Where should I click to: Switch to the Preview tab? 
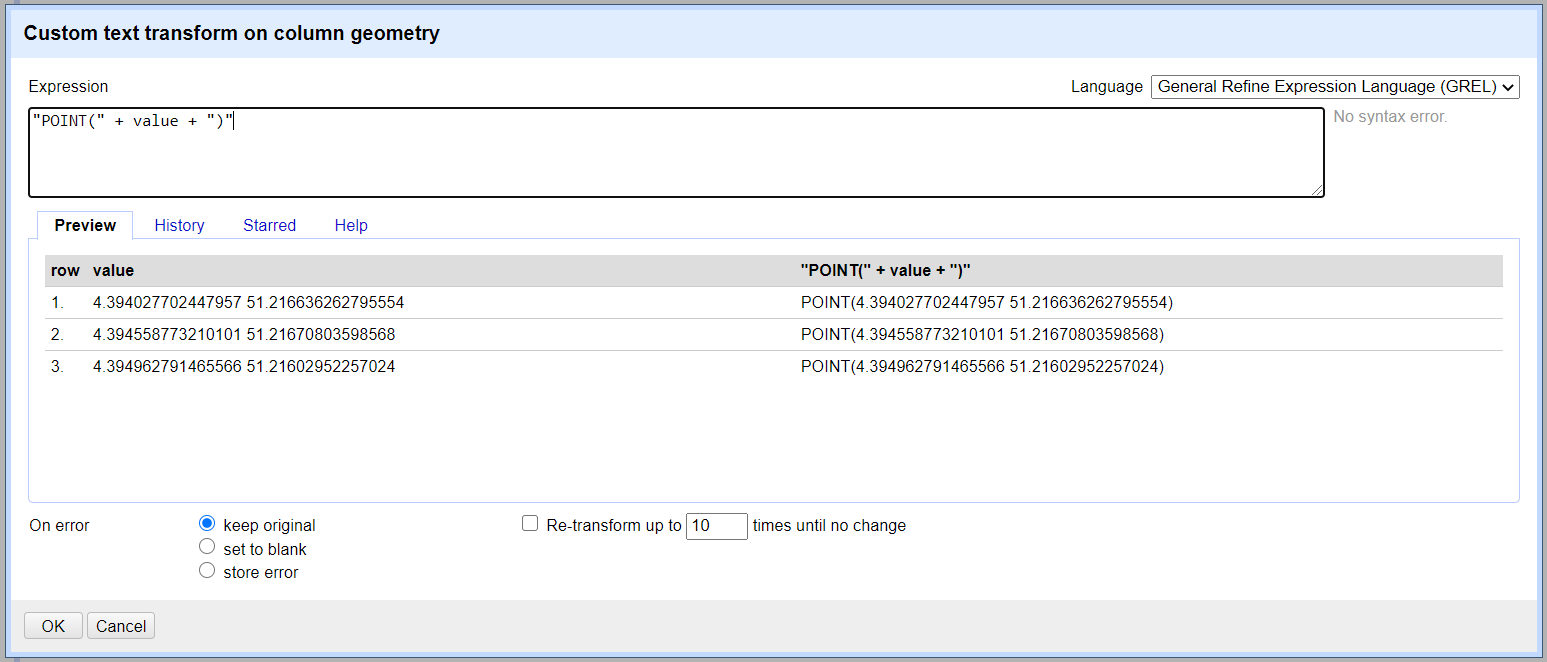(85, 225)
